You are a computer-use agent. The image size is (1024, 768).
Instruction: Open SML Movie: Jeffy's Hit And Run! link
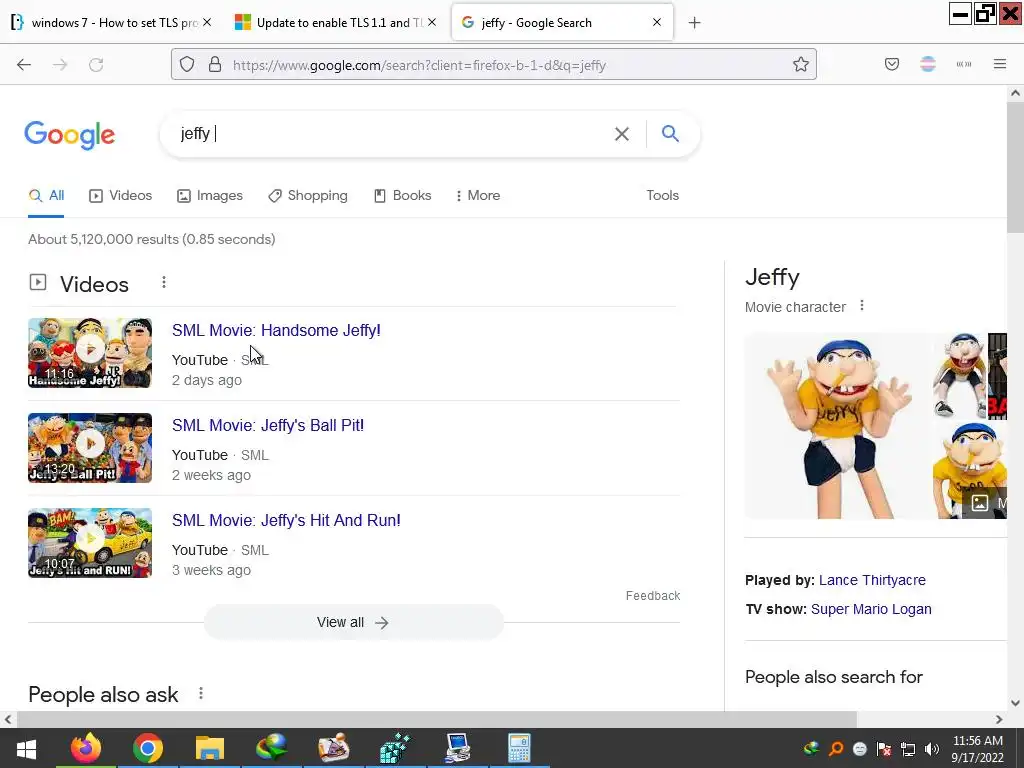point(286,520)
